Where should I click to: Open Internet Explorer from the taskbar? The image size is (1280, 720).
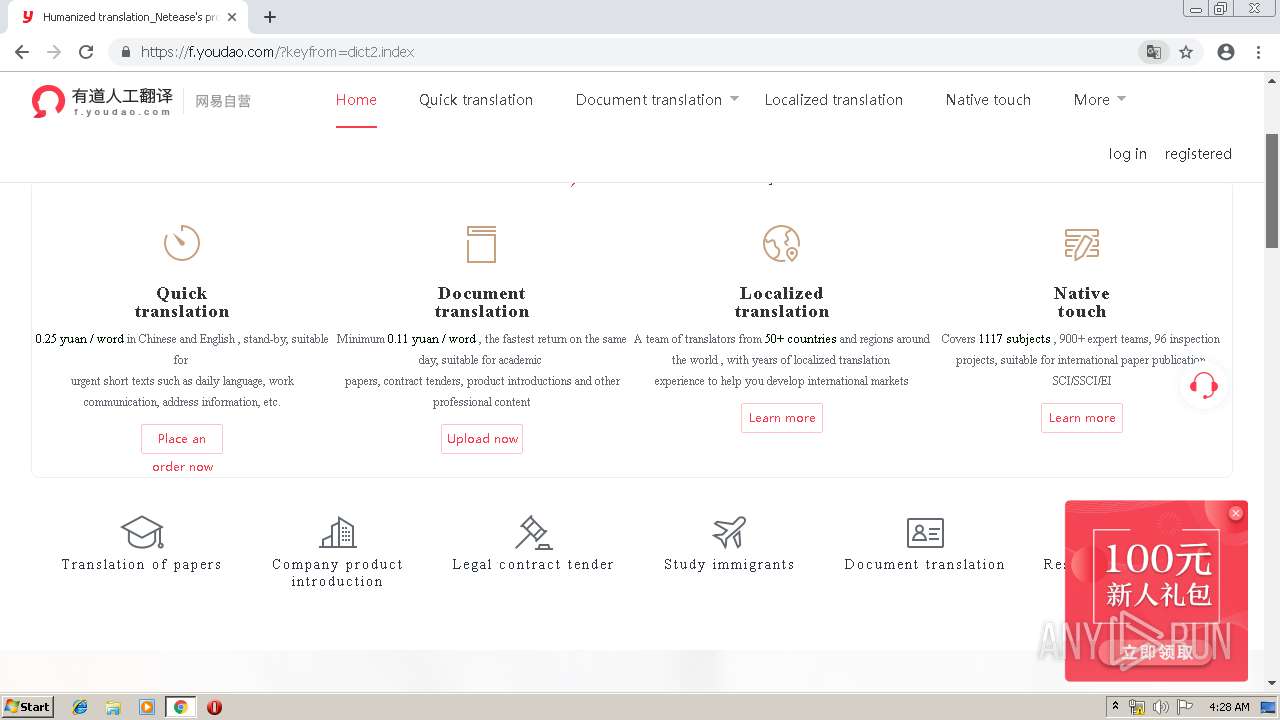(80, 707)
